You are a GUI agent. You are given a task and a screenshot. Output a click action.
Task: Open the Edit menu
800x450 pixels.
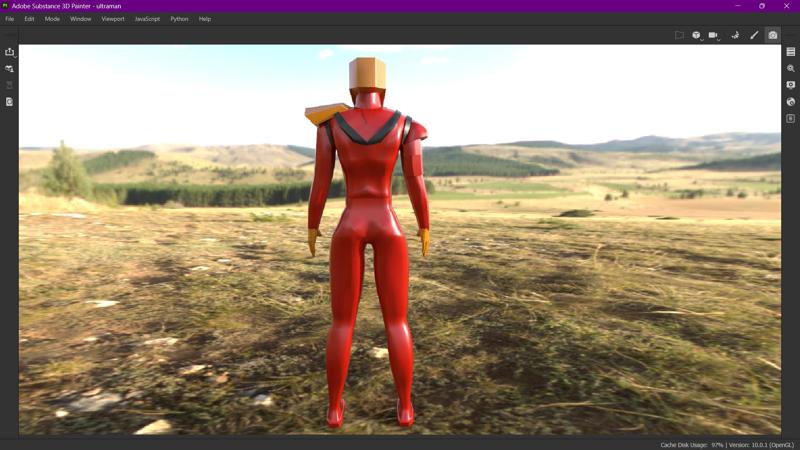pos(29,19)
